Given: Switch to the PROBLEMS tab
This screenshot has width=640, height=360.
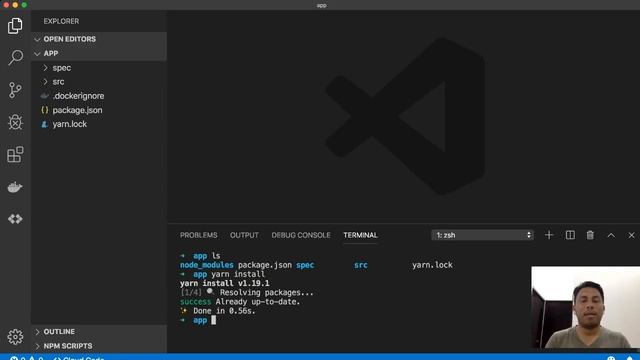Looking at the screenshot, I should pos(198,235).
